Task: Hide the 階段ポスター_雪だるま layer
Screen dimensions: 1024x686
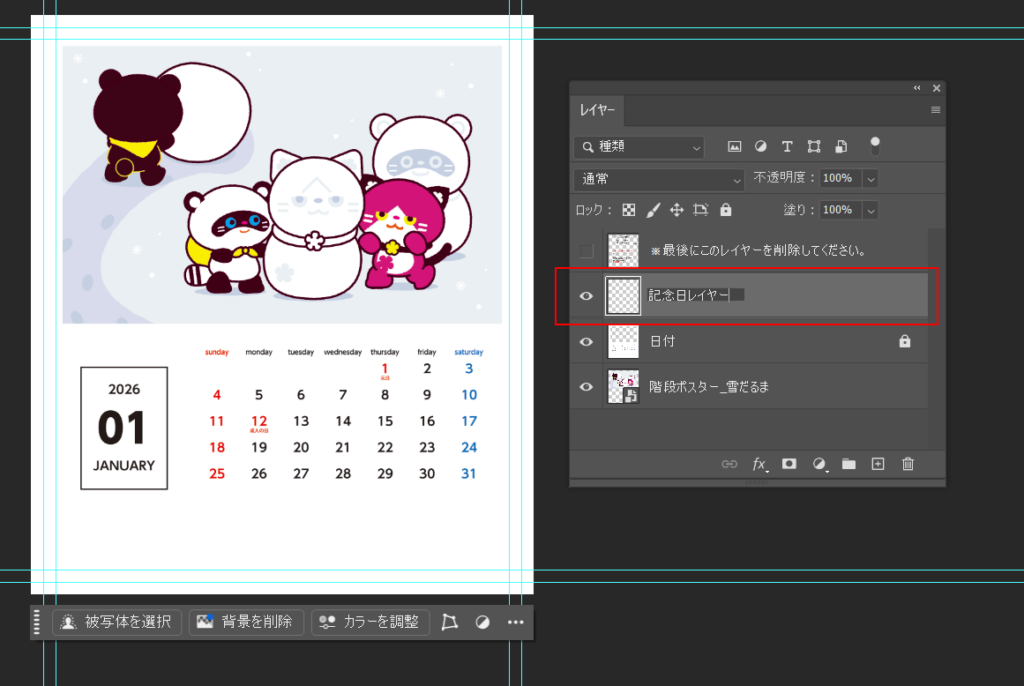Action: 587,387
